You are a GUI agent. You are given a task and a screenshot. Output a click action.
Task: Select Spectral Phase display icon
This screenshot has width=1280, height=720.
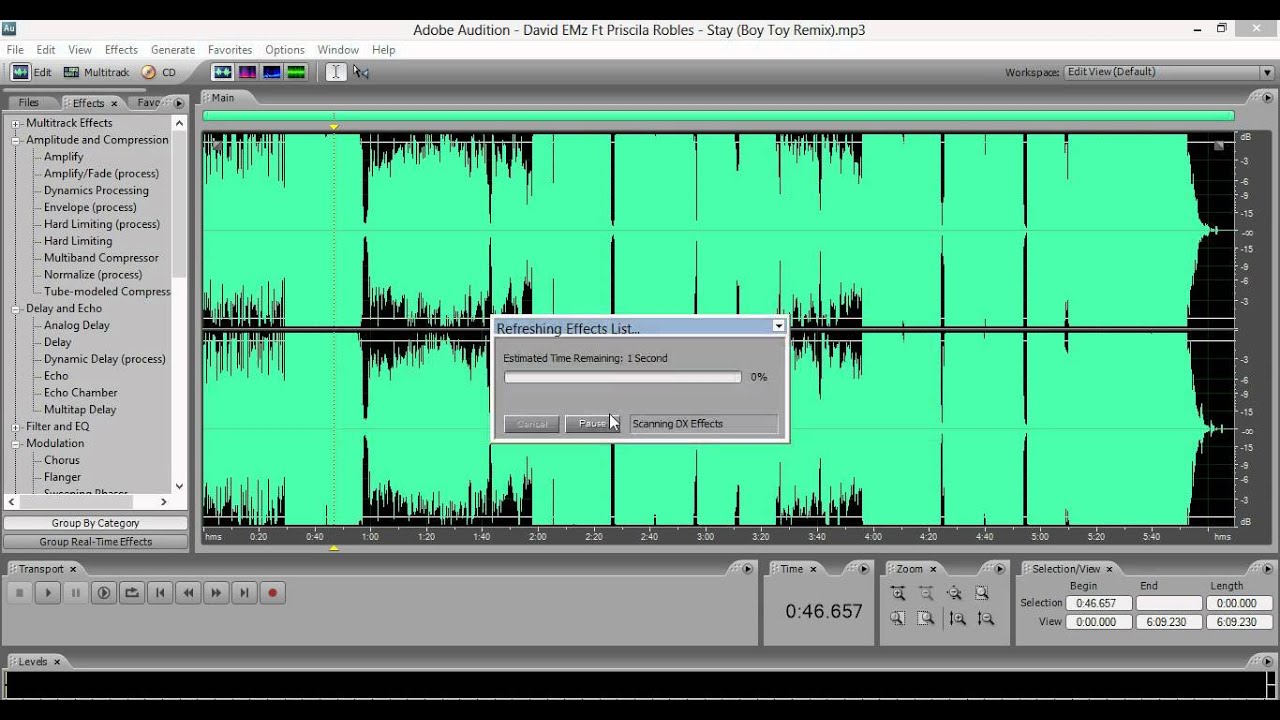pos(297,72)
